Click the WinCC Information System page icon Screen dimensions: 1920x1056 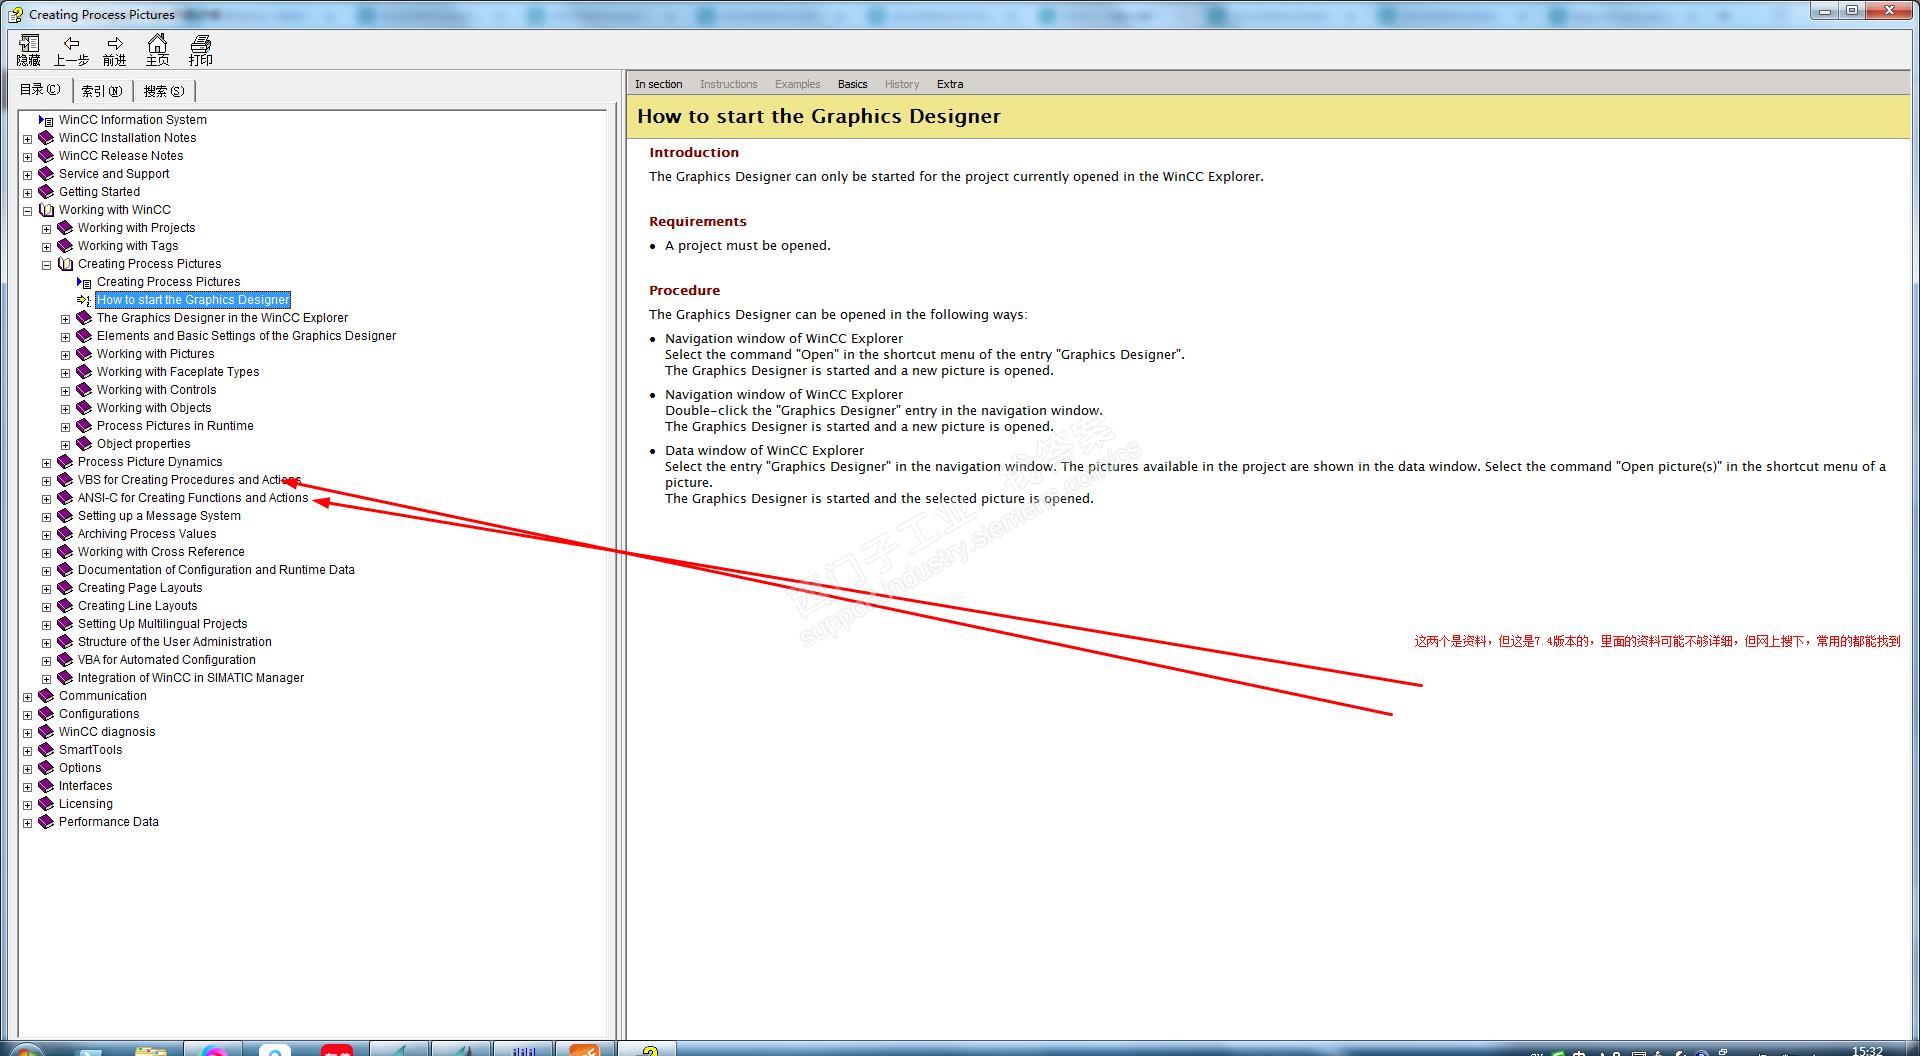(46, 120)
